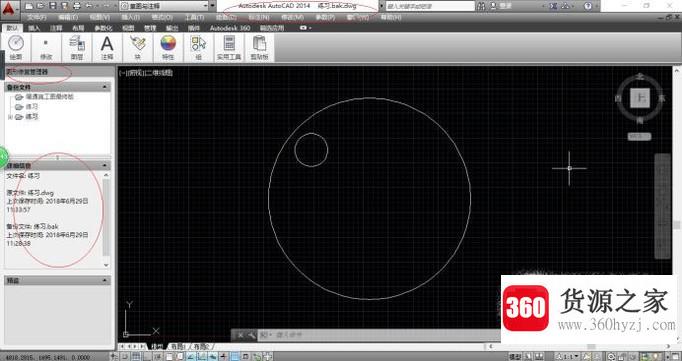Open the Autodesk 360 ribbon tab
Viewport: 682px width, 361px height.
[230, 28]
